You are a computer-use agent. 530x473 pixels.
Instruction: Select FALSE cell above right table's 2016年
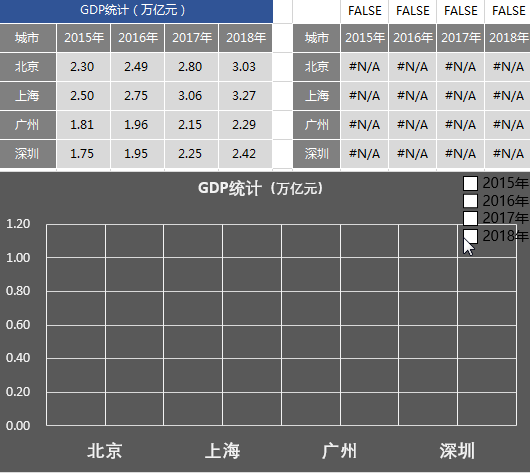click(412, 11)
